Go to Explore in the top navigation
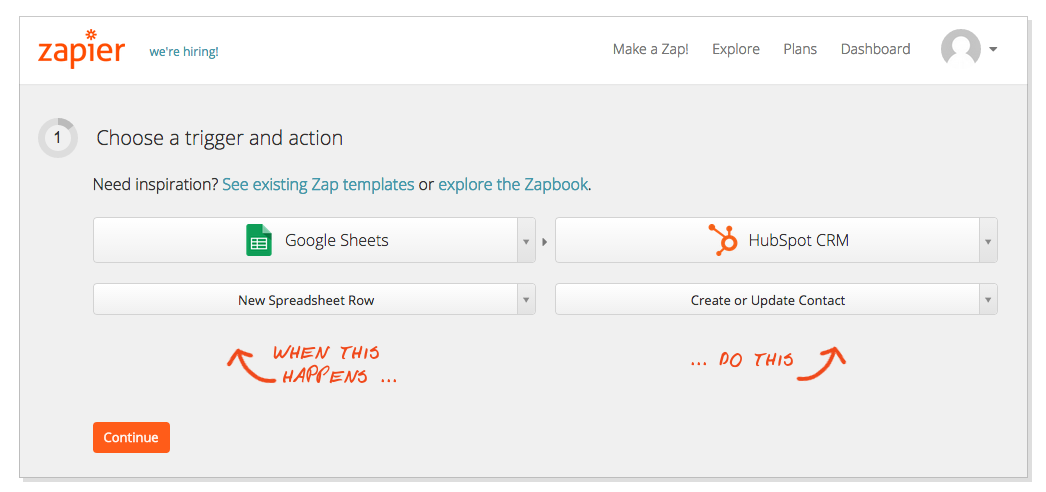 coord(735,49)
